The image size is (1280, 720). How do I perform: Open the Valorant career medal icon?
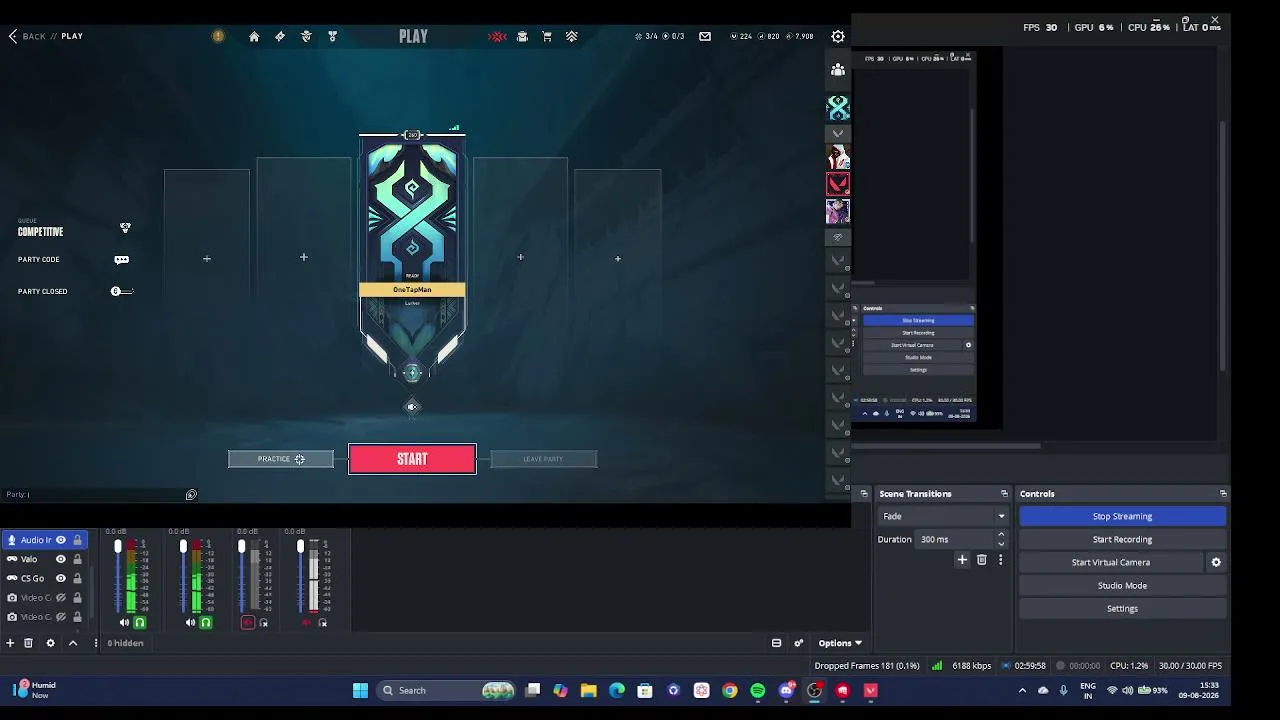tap(332, 36)
